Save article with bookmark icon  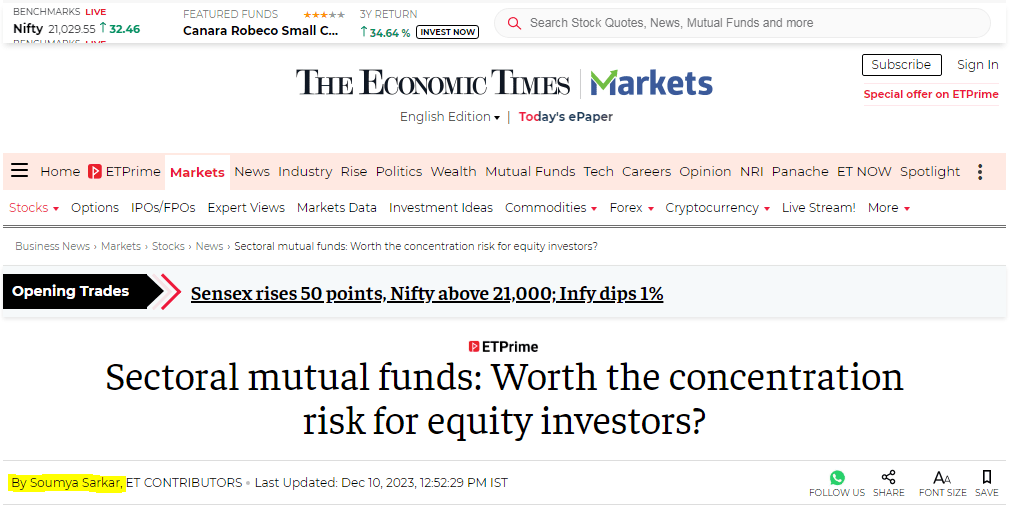[986, 478]
